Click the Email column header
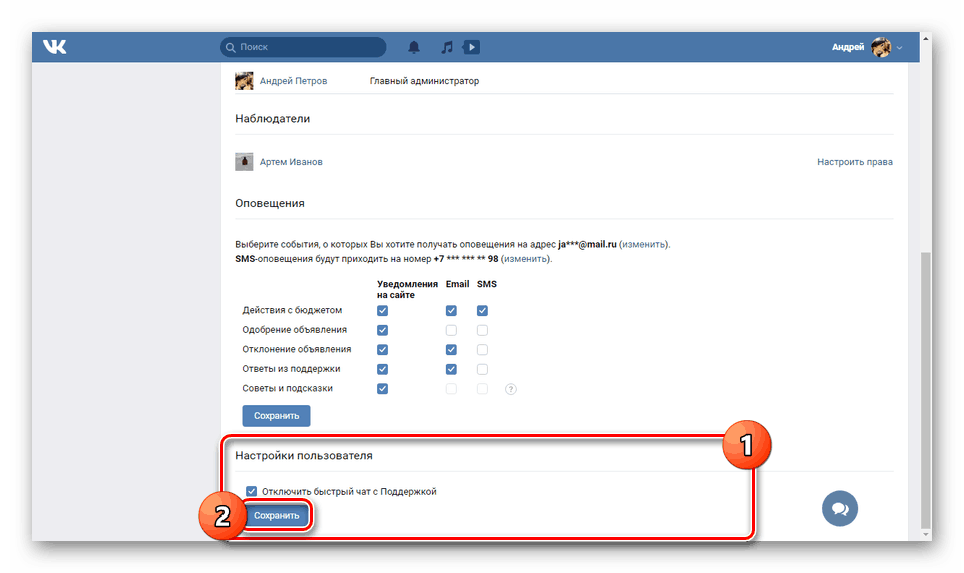This screenshot has height=573, width=964. point(457,284)
